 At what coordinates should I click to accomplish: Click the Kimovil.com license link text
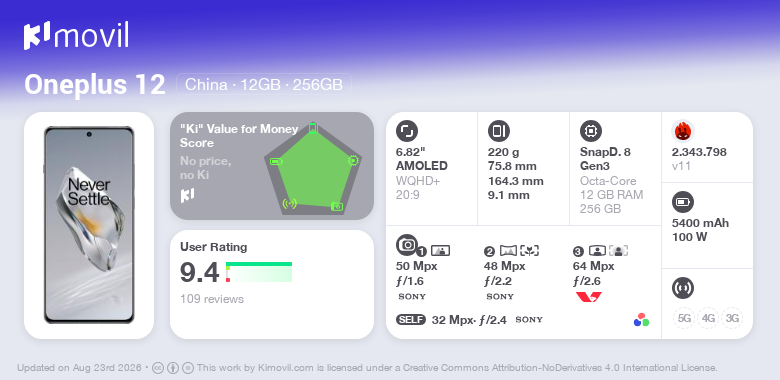click(286, 368)
